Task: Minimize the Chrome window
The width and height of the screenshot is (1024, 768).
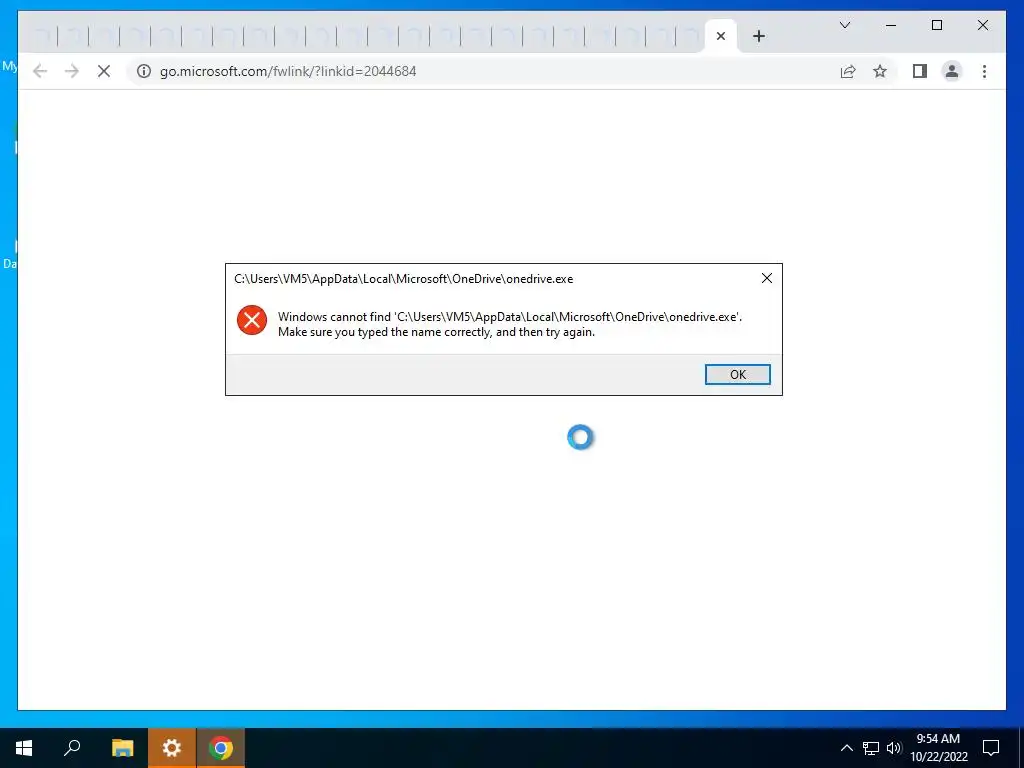Action: click(891, 25)
